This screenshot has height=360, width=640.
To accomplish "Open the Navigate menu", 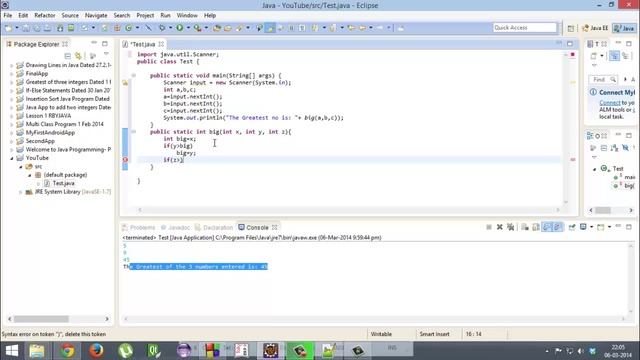I will pos(96,16).
